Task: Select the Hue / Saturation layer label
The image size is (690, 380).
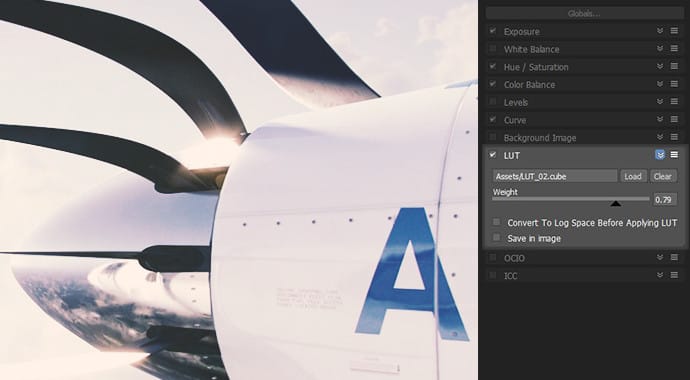Action: click(536, 67)
